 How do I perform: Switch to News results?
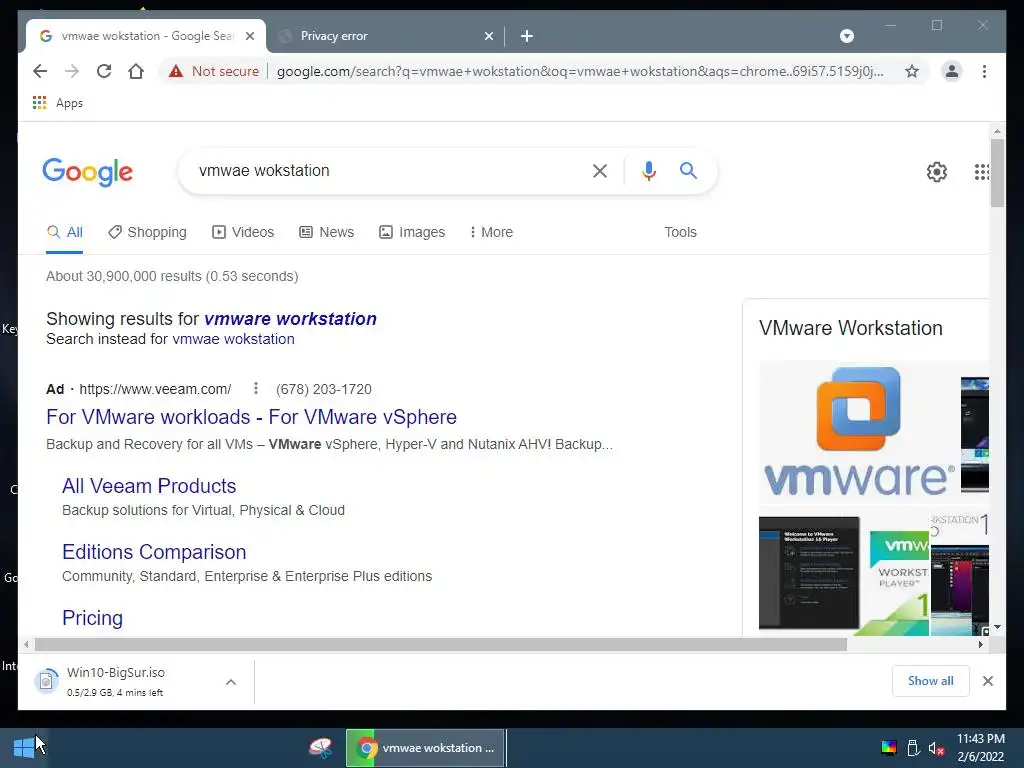click(327, 232)
